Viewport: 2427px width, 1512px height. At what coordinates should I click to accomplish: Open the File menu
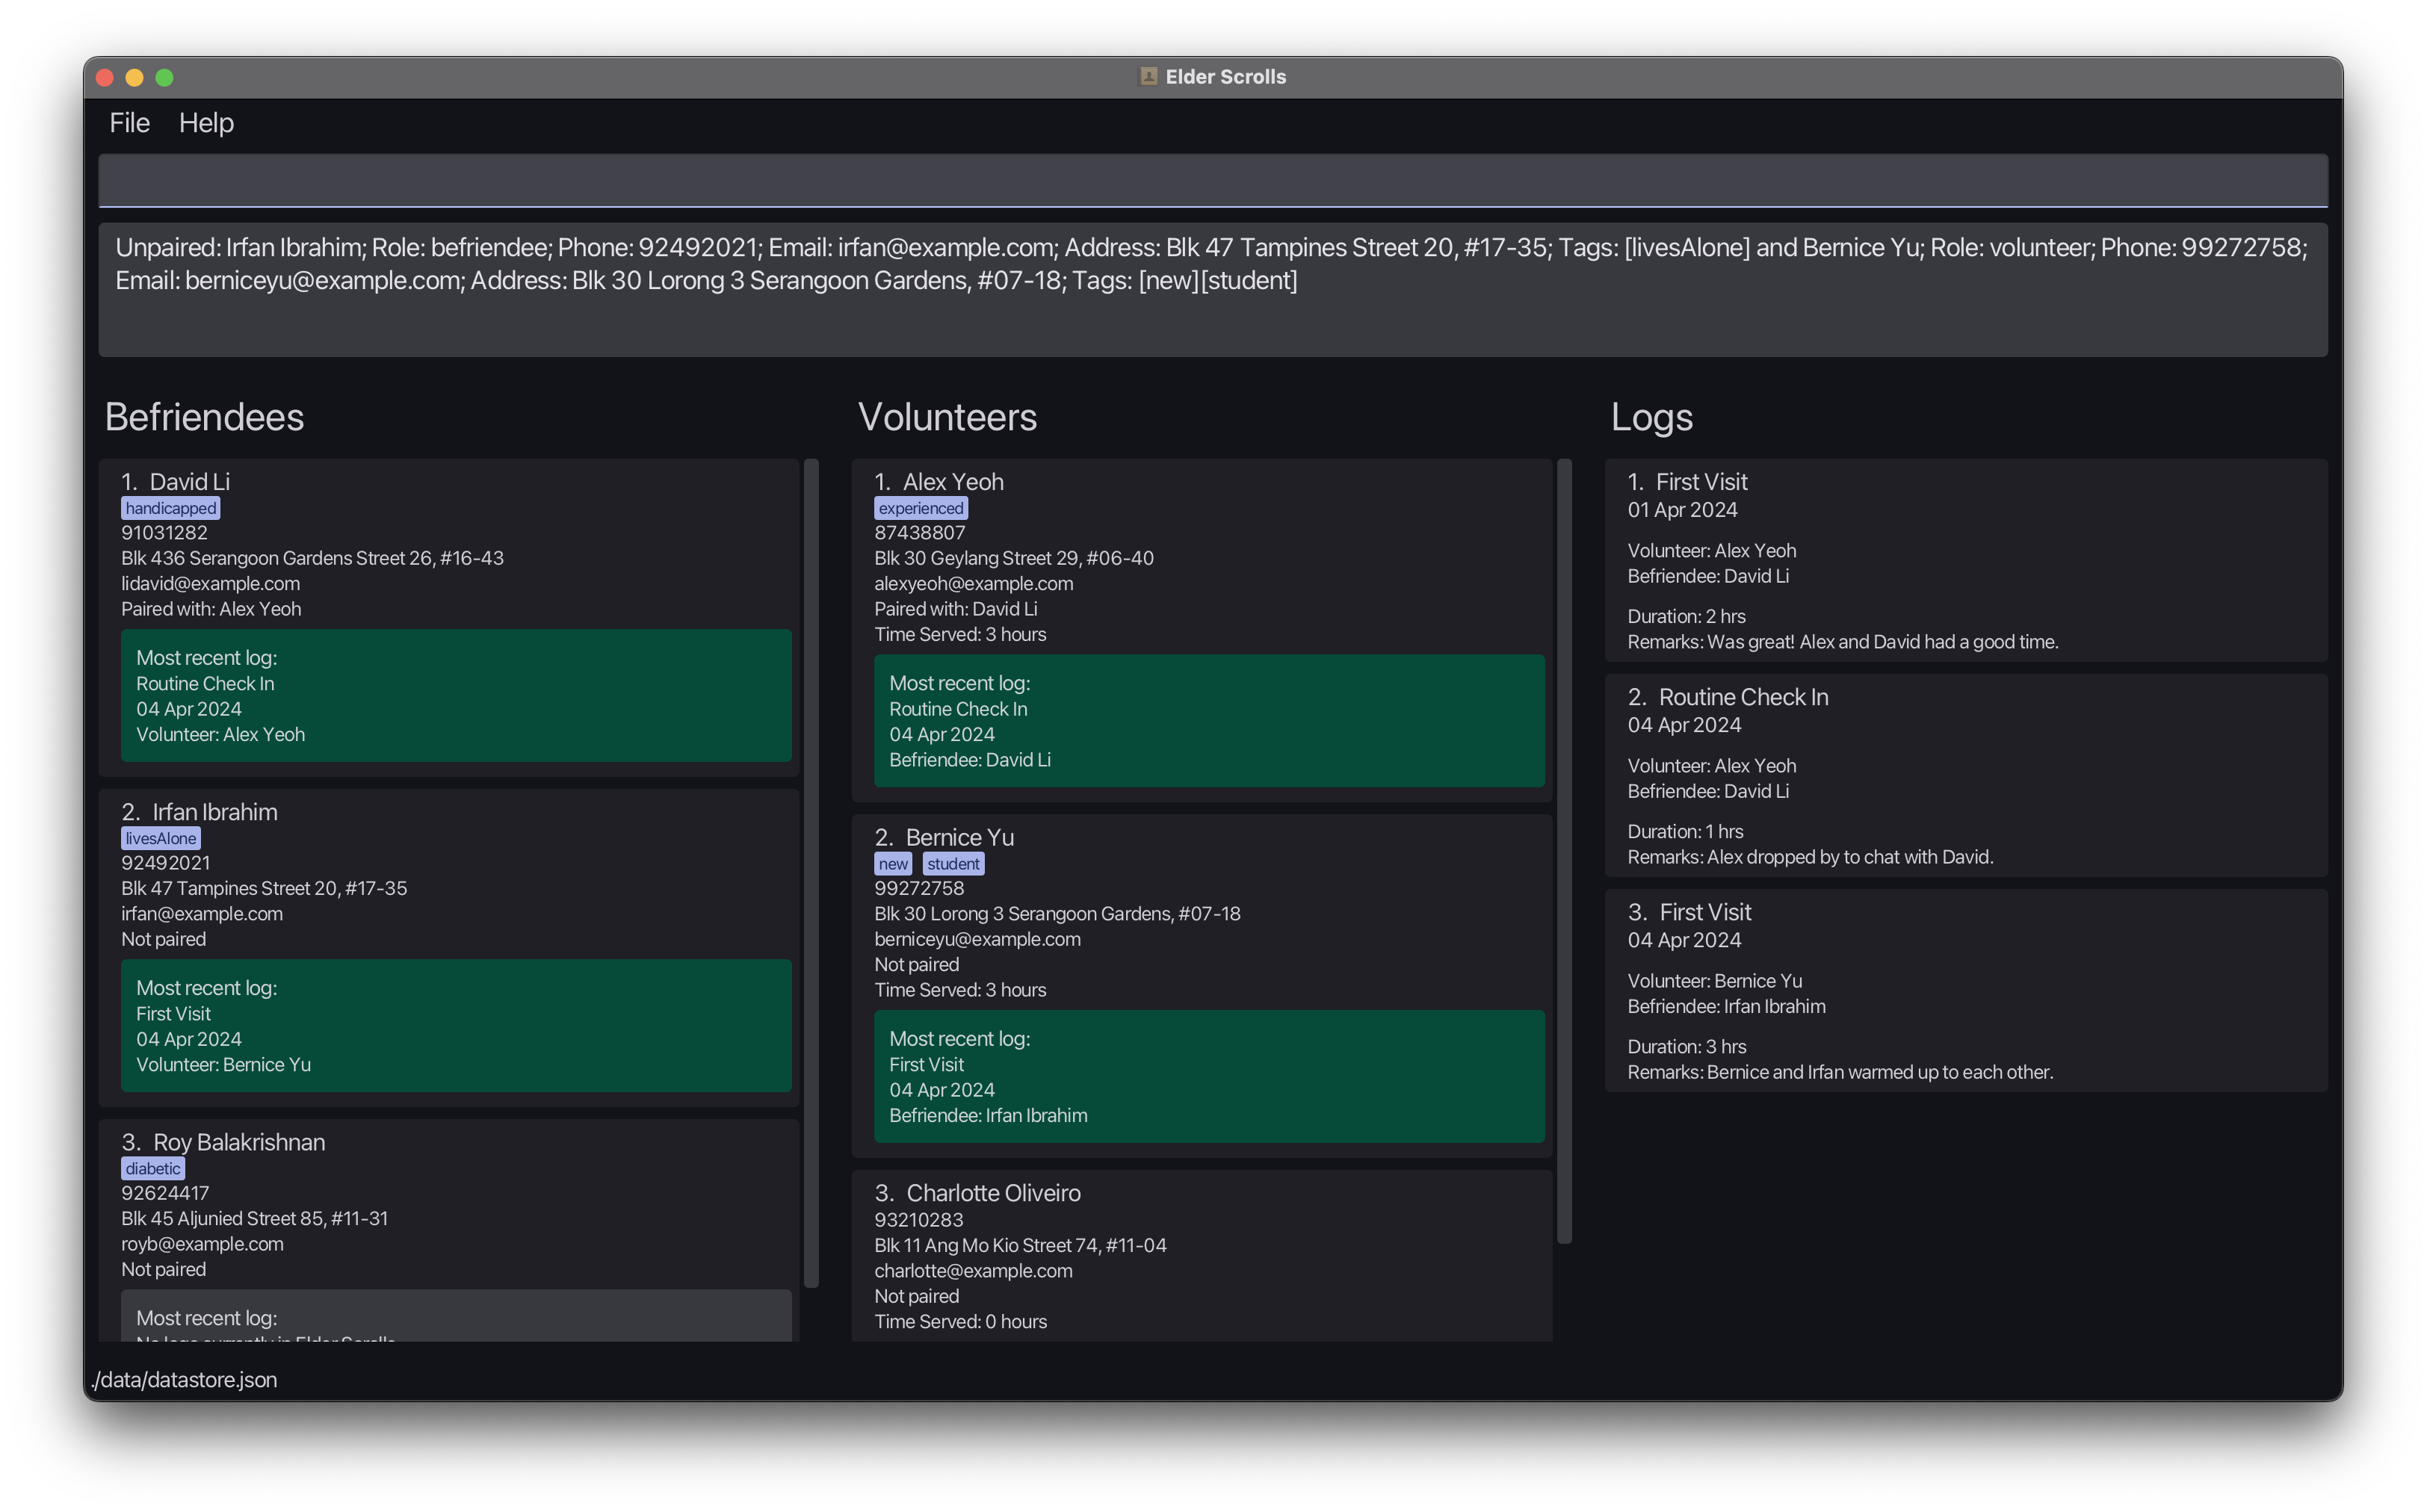129,122
